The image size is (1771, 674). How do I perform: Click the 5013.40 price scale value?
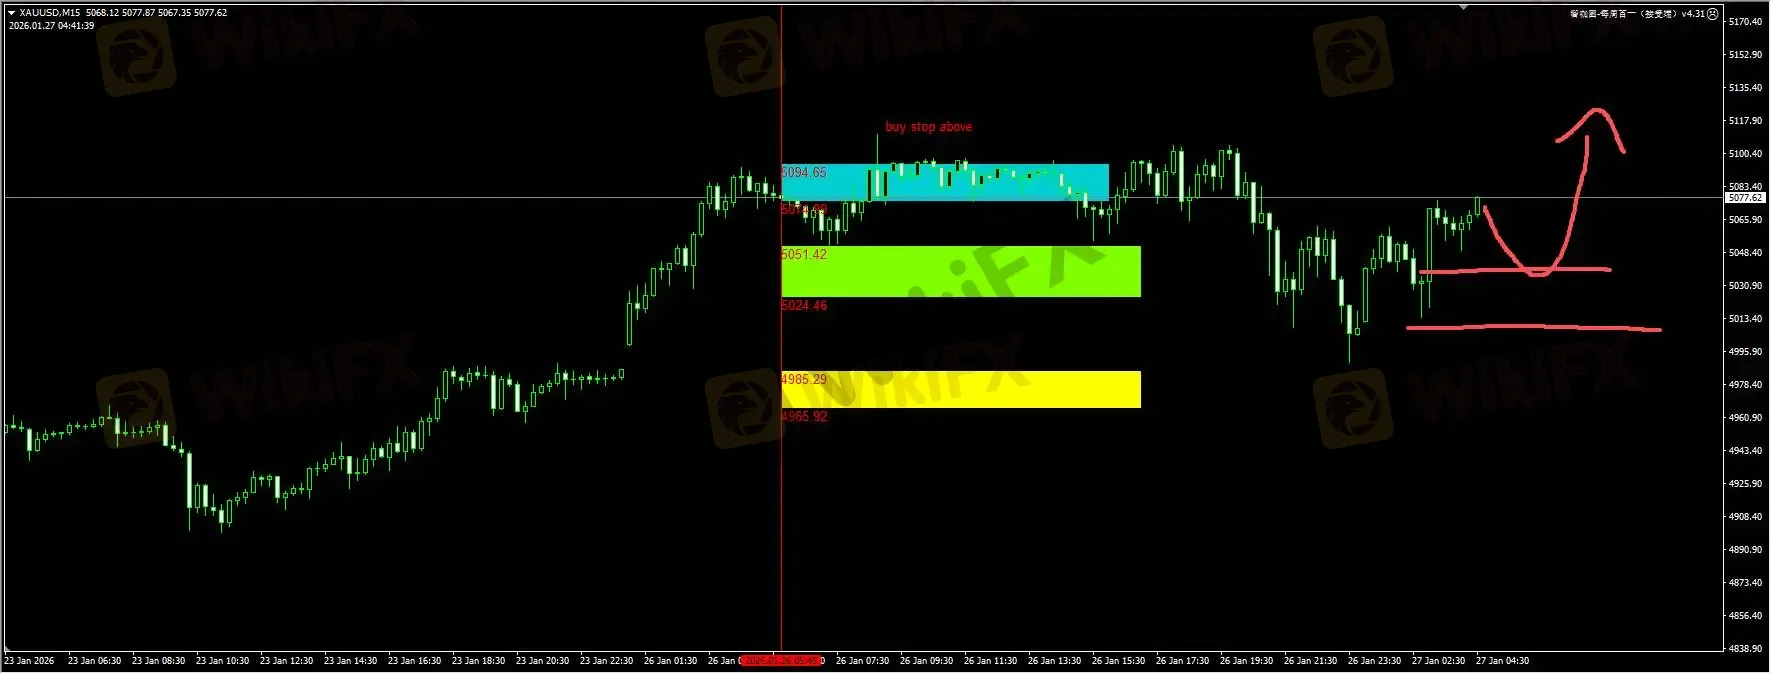point(1745,319)
